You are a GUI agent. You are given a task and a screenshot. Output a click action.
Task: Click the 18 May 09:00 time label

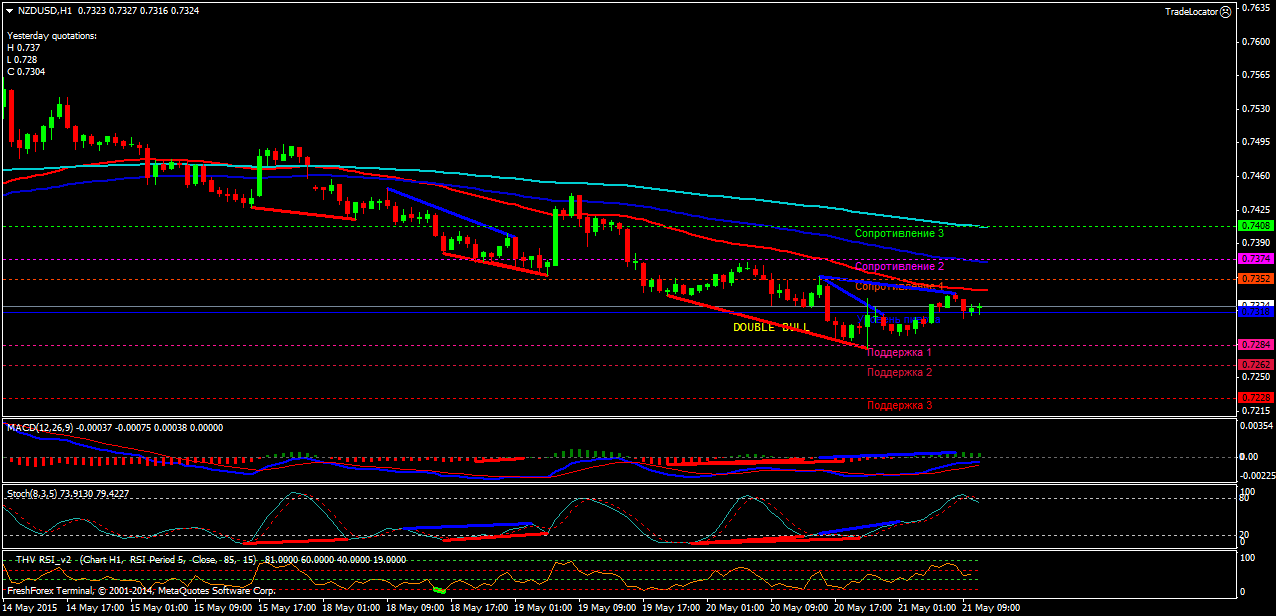pos(415,607)
